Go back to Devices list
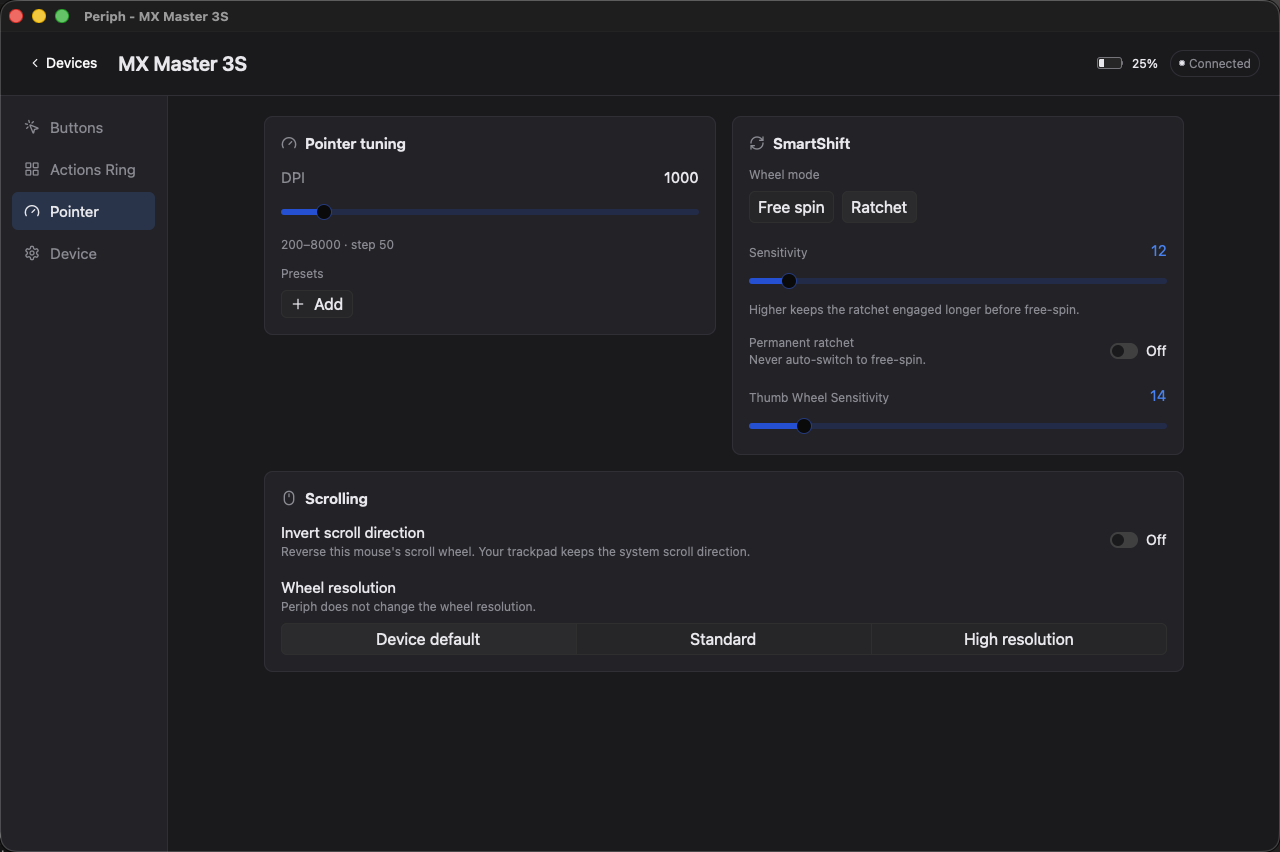Image resolution: width=1280 pixels, height=852 pixels. coord(64,63)
